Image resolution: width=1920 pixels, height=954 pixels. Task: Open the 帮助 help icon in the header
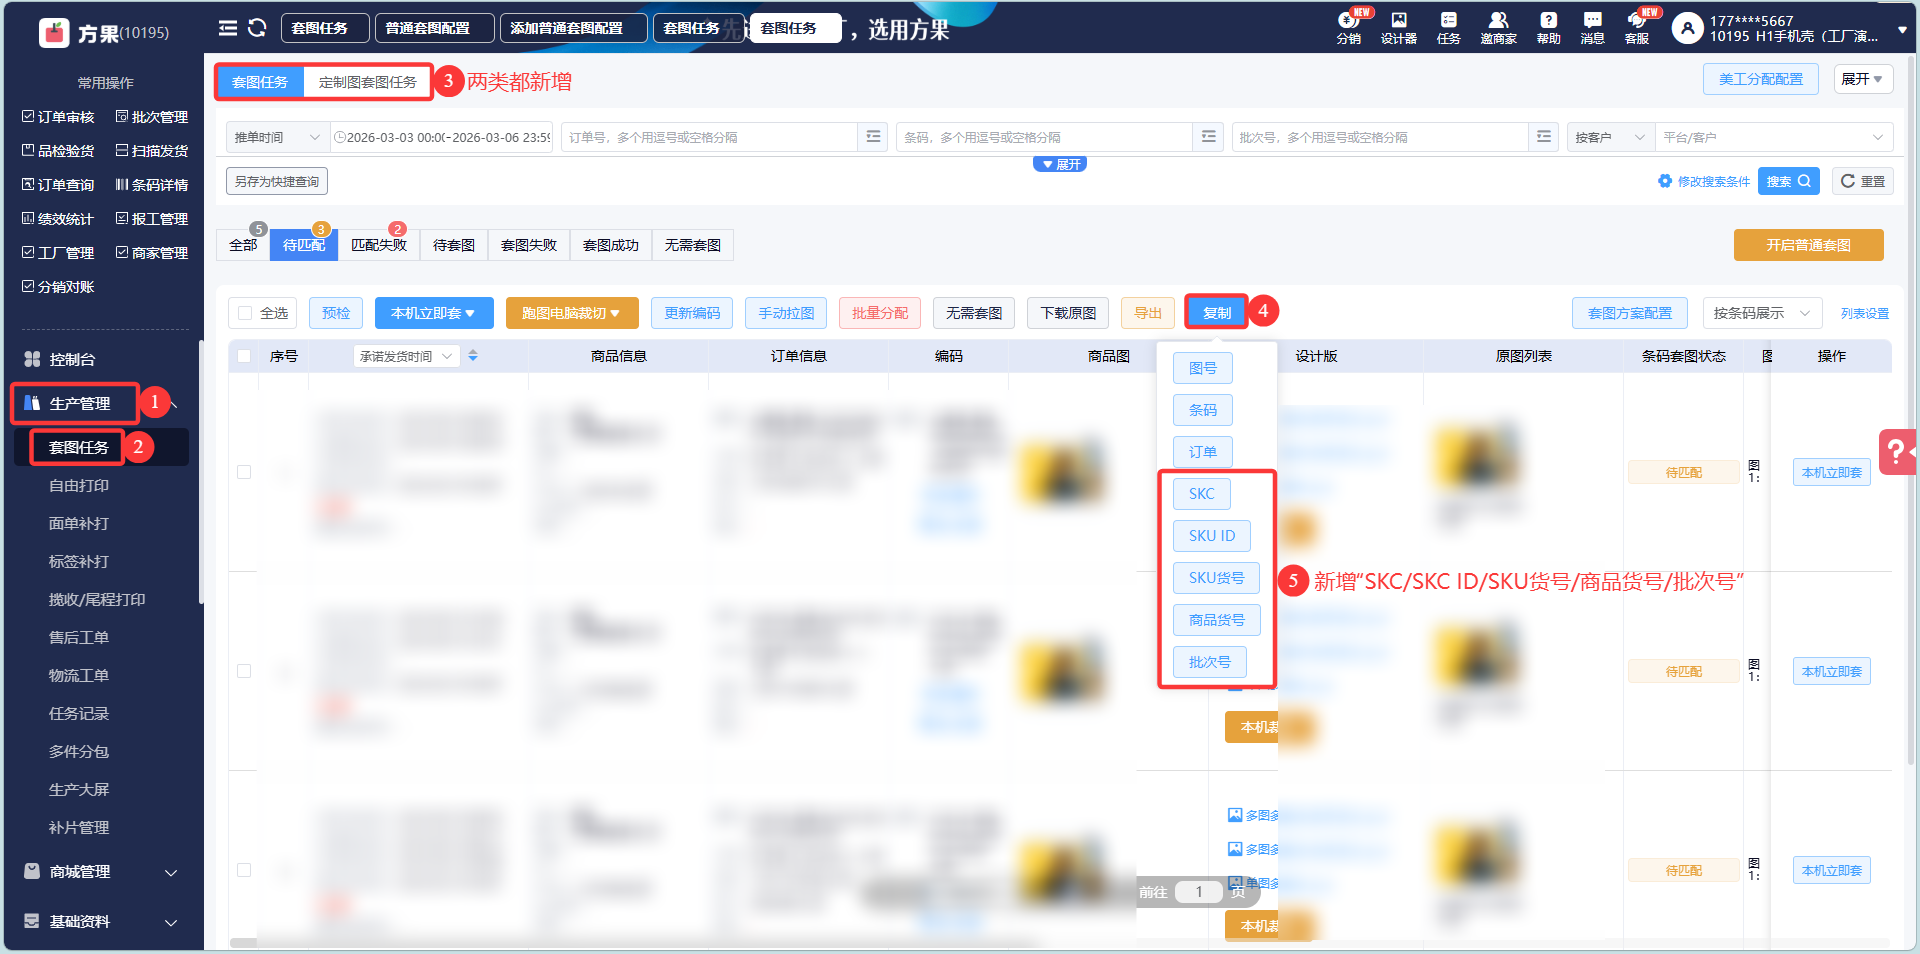(1548, 27)
